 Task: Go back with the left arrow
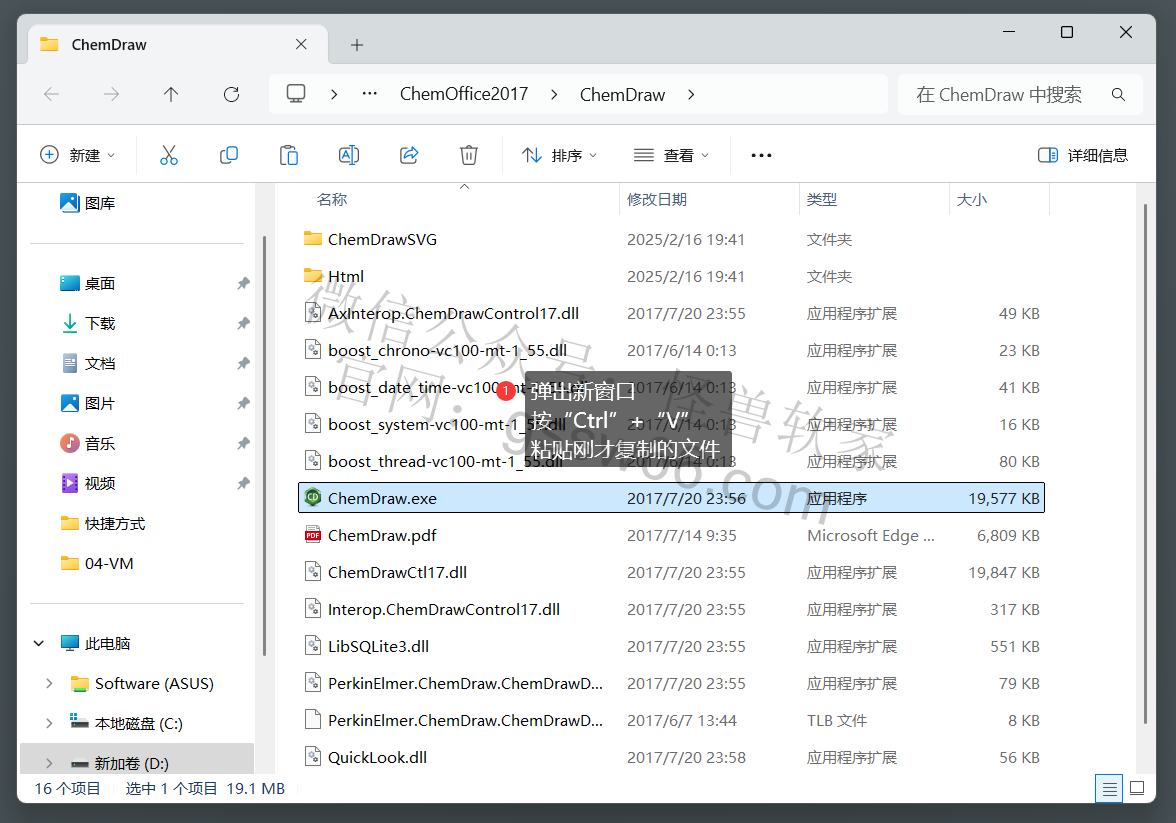(52, 95)
